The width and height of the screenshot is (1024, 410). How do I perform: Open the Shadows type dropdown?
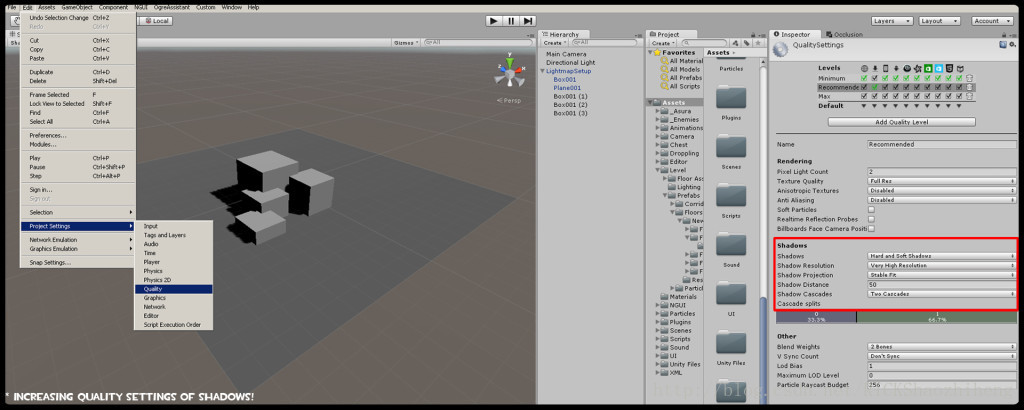click(x=942, y=256)
